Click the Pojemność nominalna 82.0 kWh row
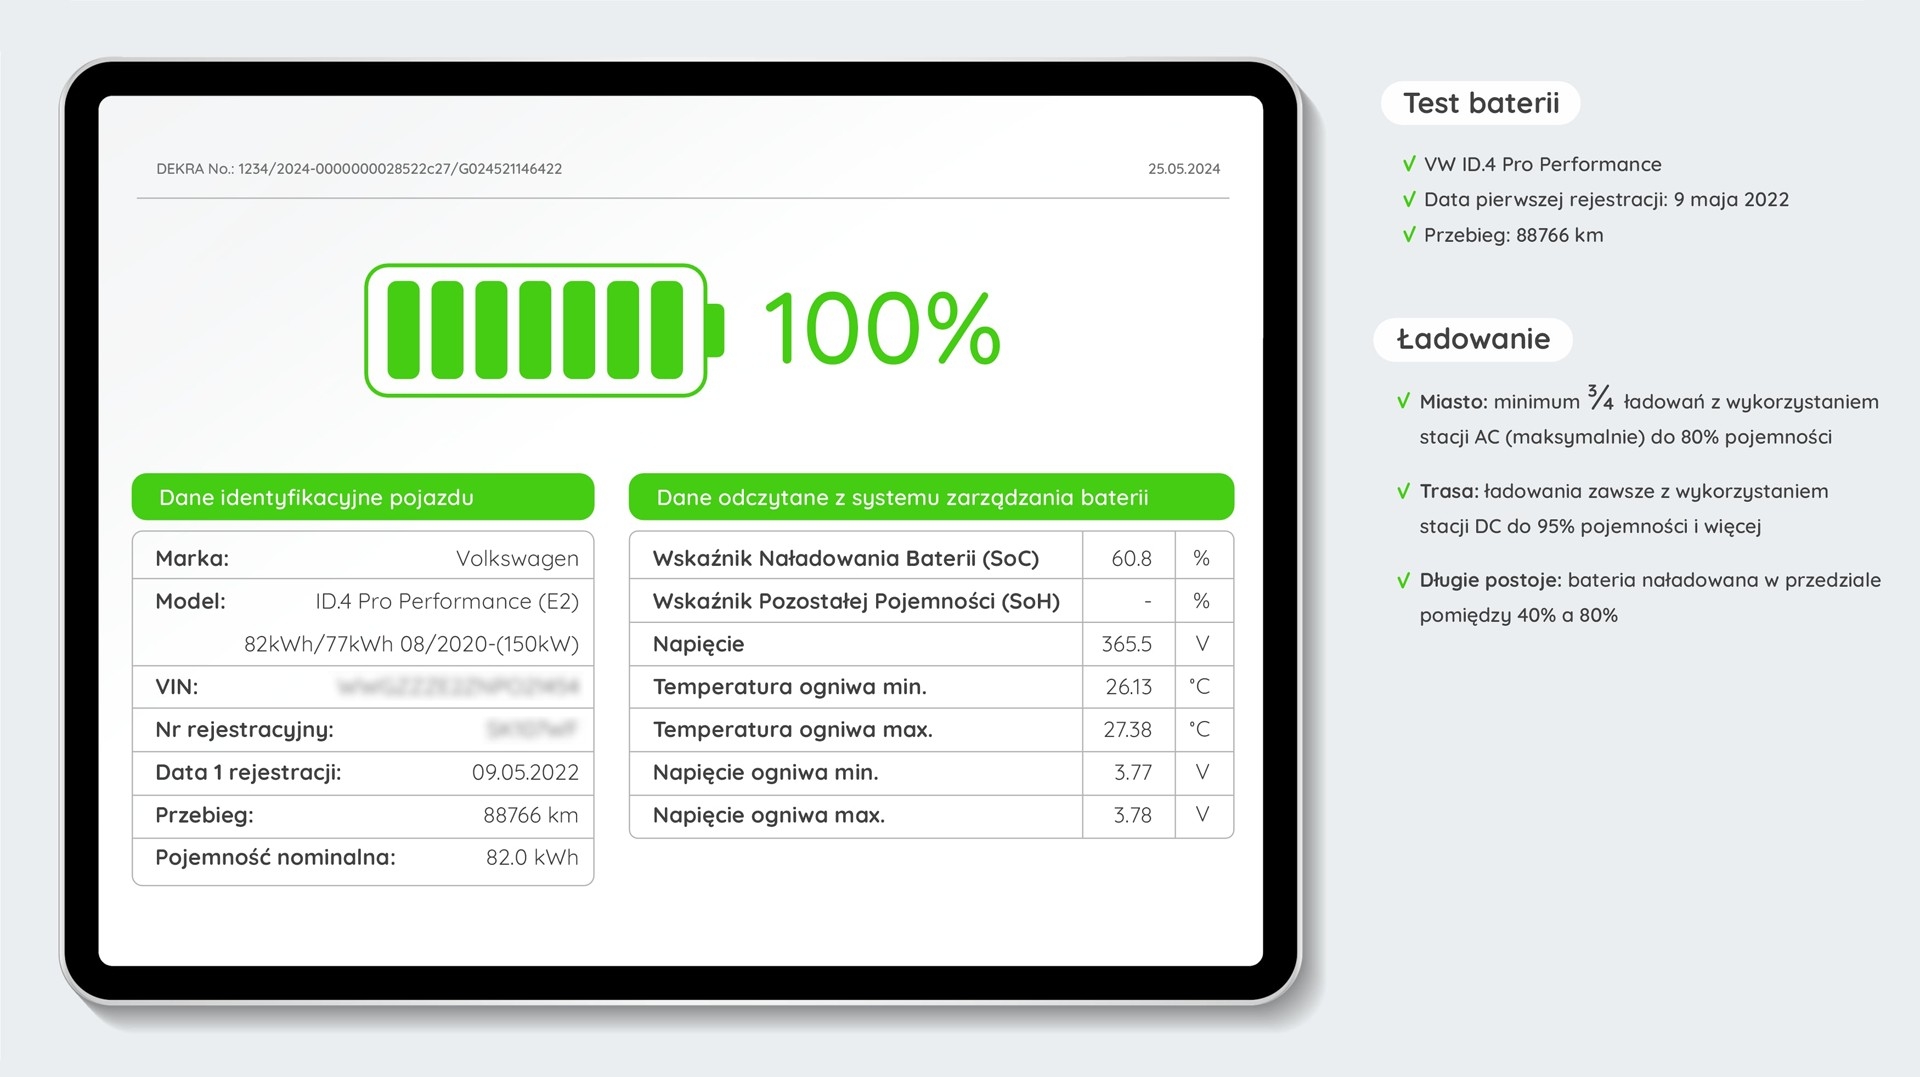The height and width of the screenshot is (1077, 1920). 363,858
